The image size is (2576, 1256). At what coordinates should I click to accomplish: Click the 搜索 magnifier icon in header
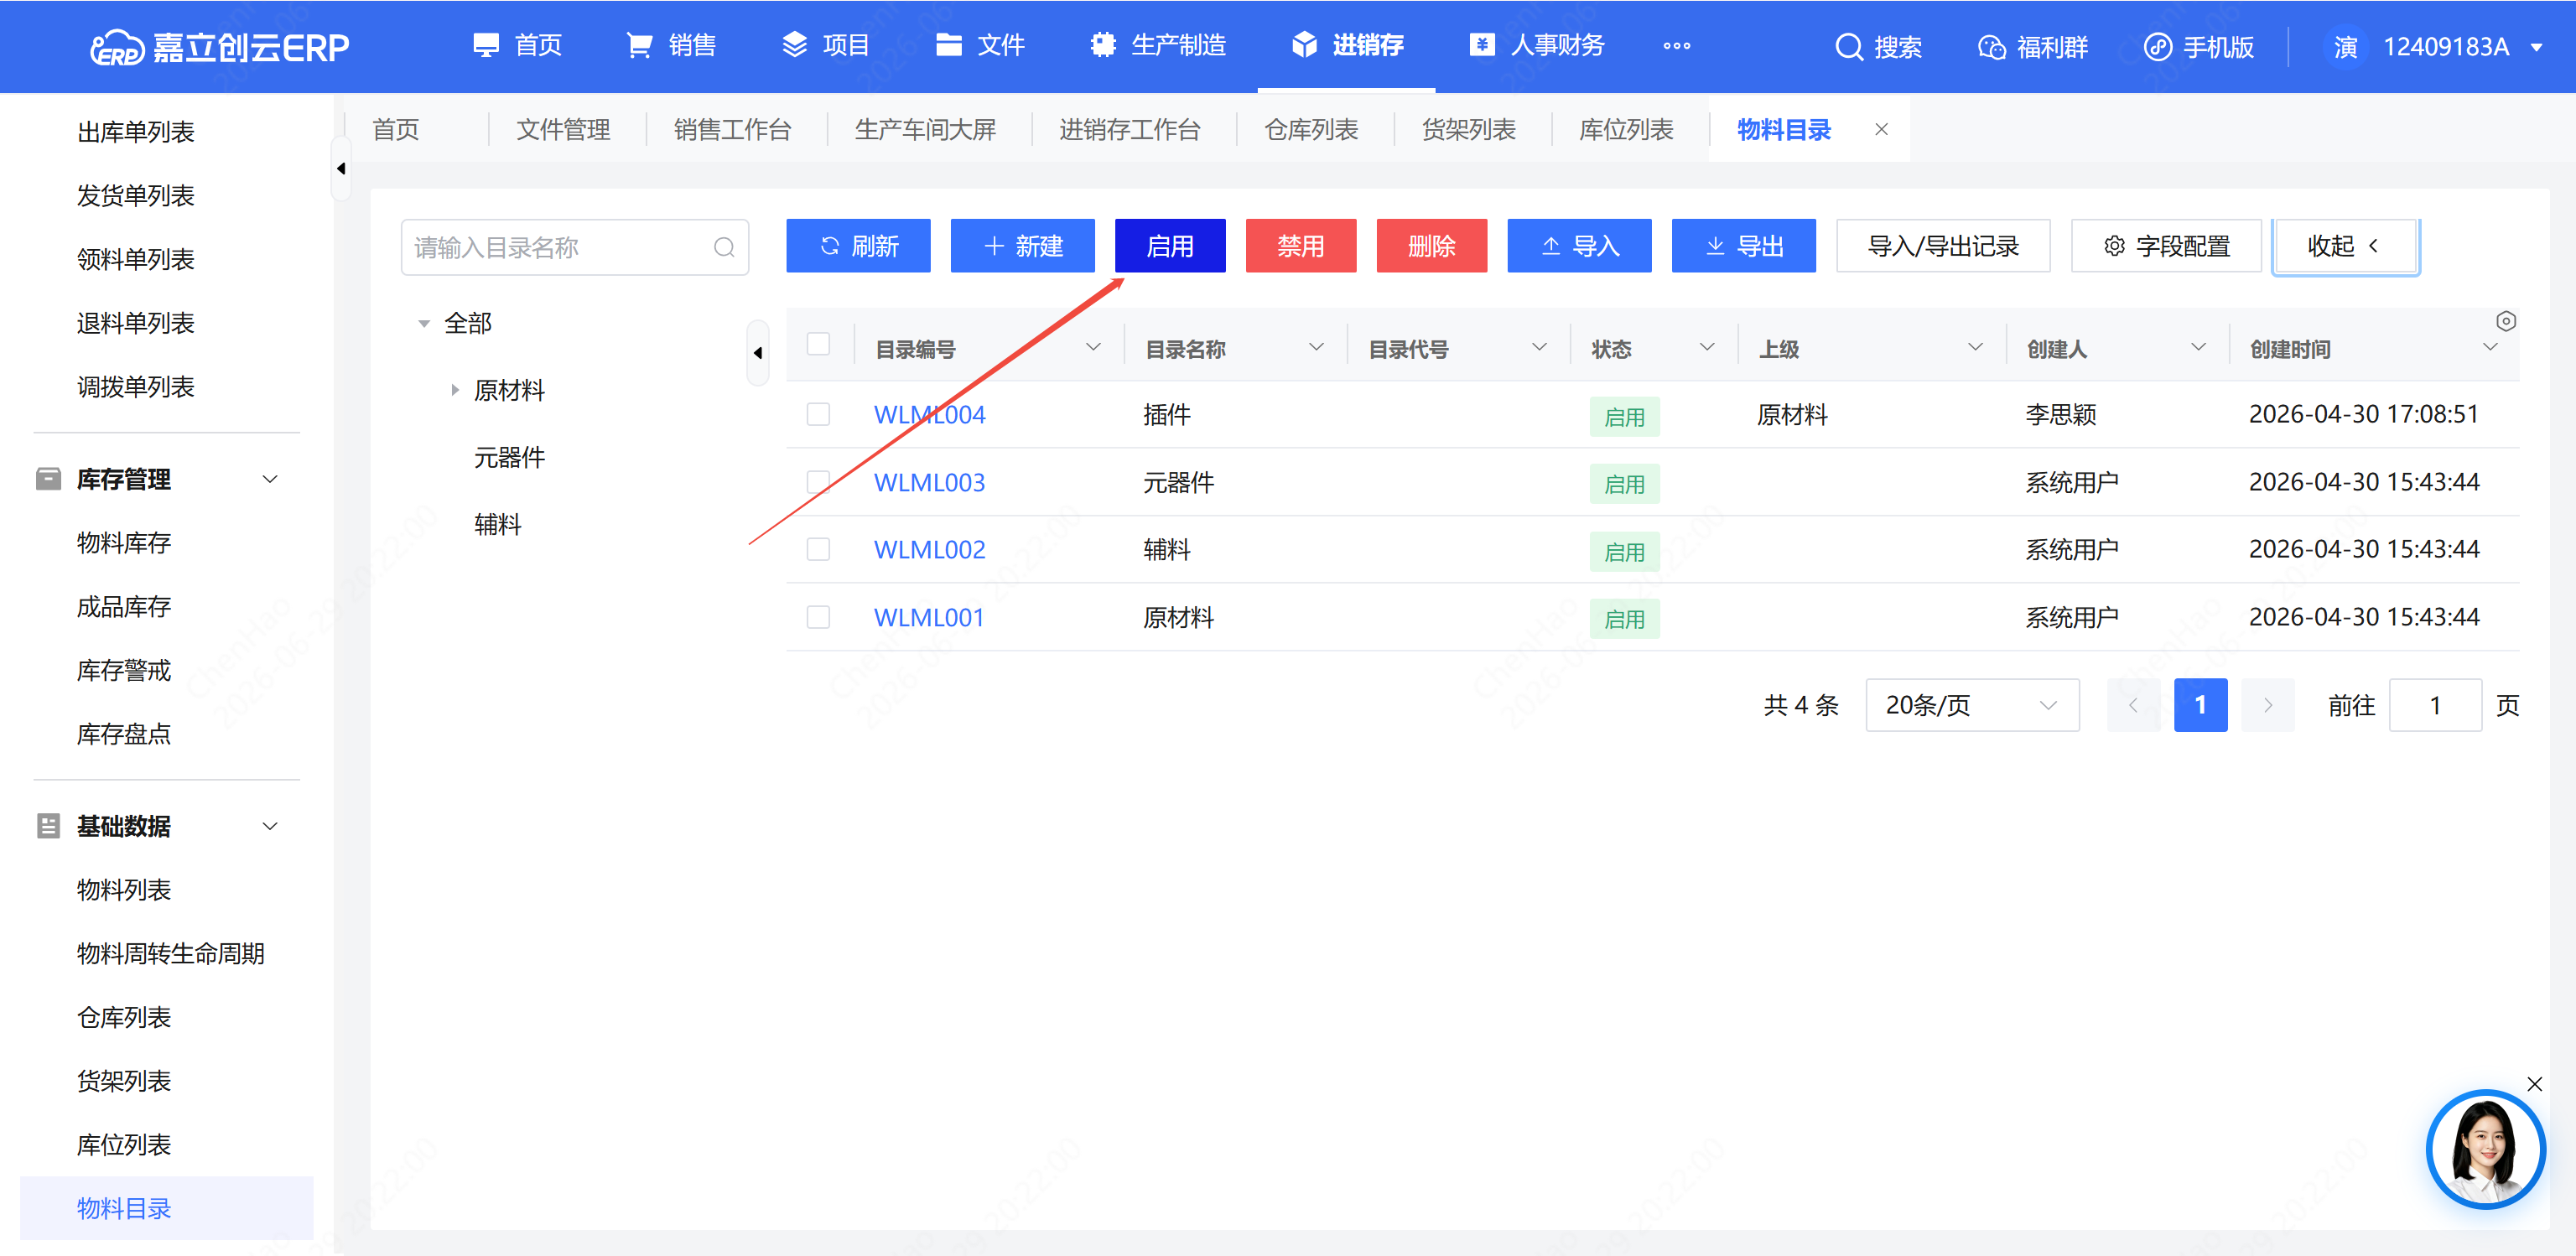[x=1849, y=47]
